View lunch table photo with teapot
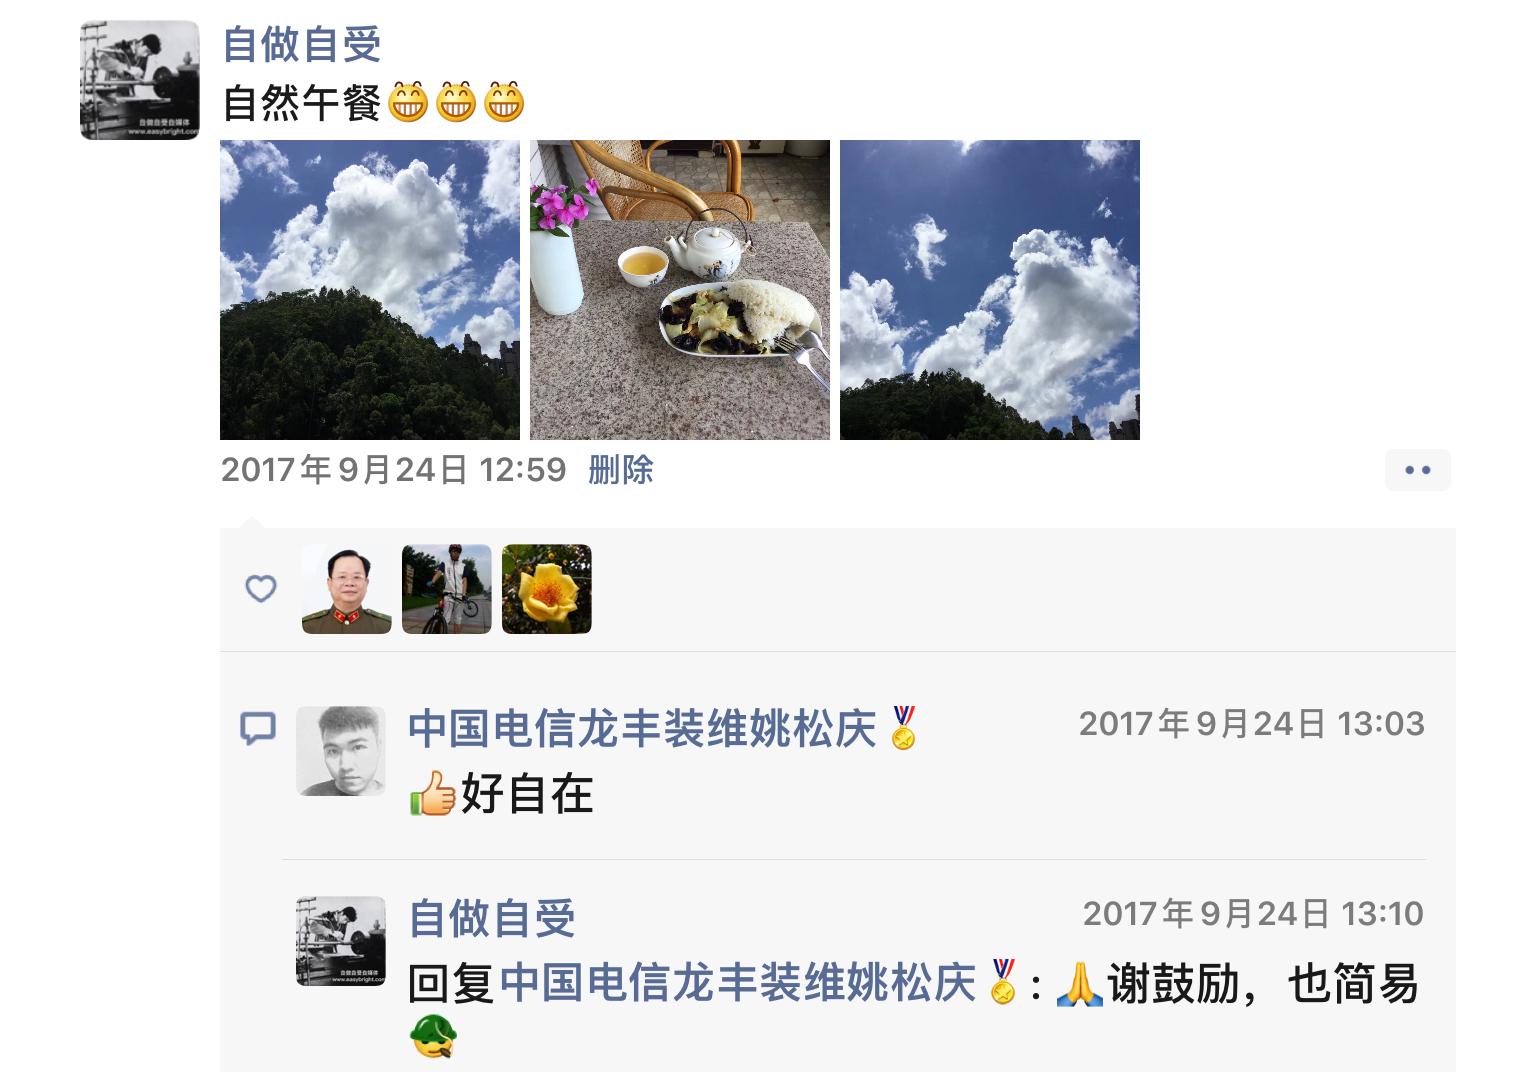1536x1072 pixels. coord(680,290)
